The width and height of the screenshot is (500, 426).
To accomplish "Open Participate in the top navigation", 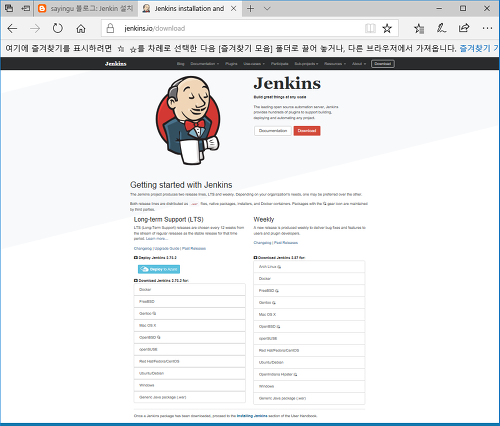I will coord(279,64).
